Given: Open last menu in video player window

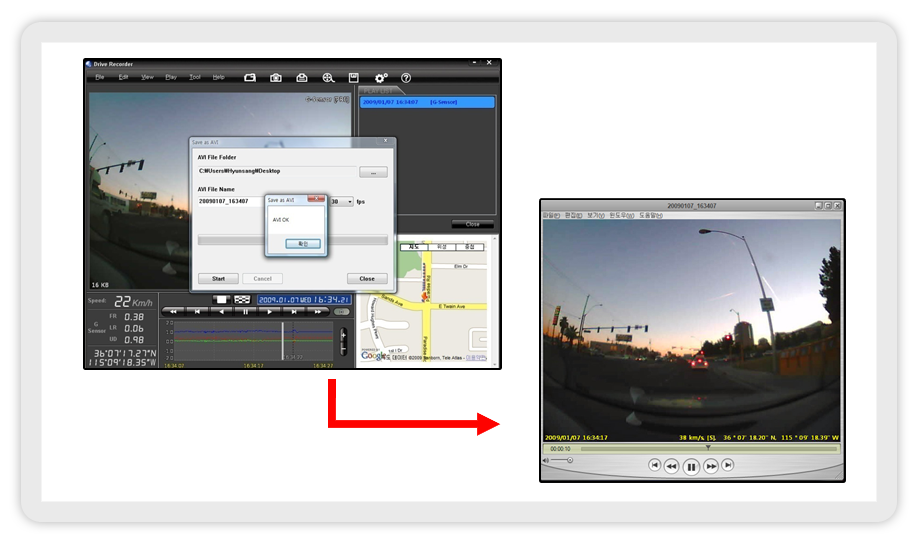Looking at the screenshot, I should click(x=650, y=215).
